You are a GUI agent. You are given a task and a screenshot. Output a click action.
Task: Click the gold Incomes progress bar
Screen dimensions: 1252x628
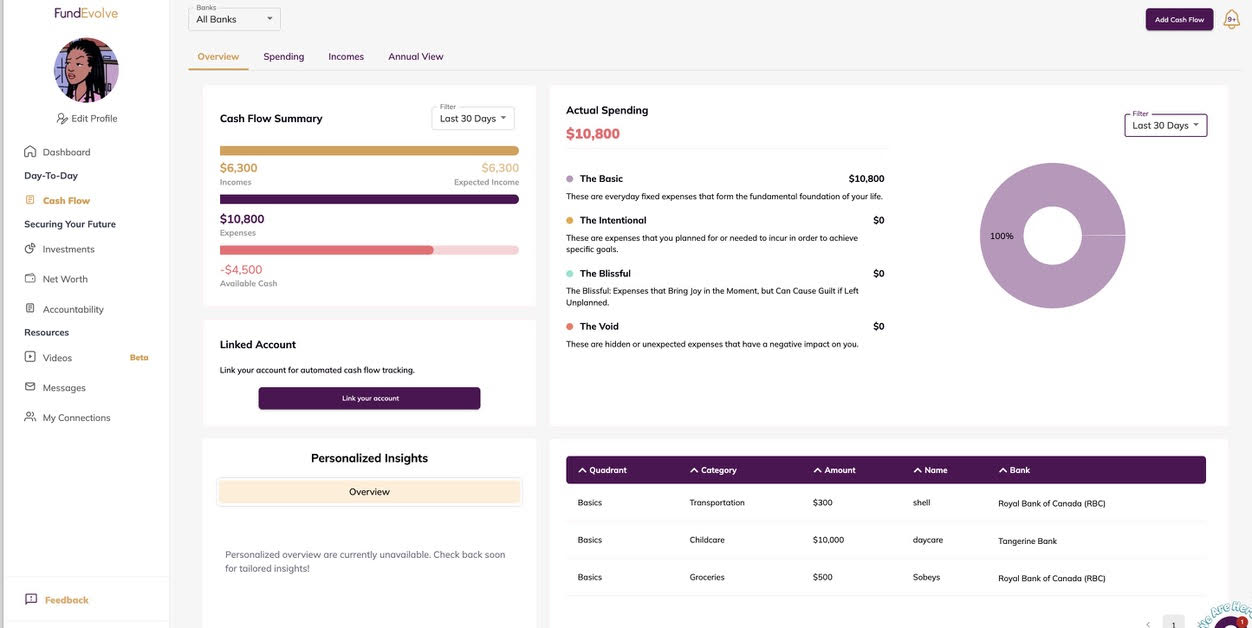click(x=369, y=150)
